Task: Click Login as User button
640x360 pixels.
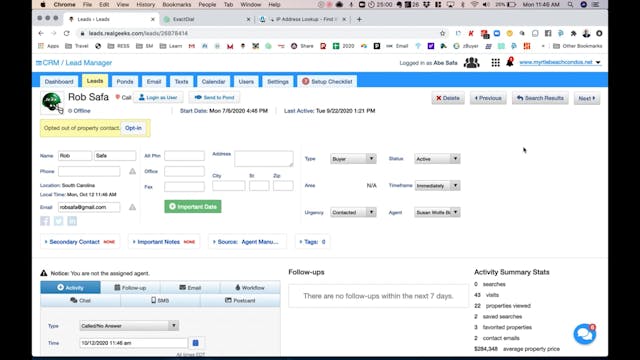Action: coord(158,98)
